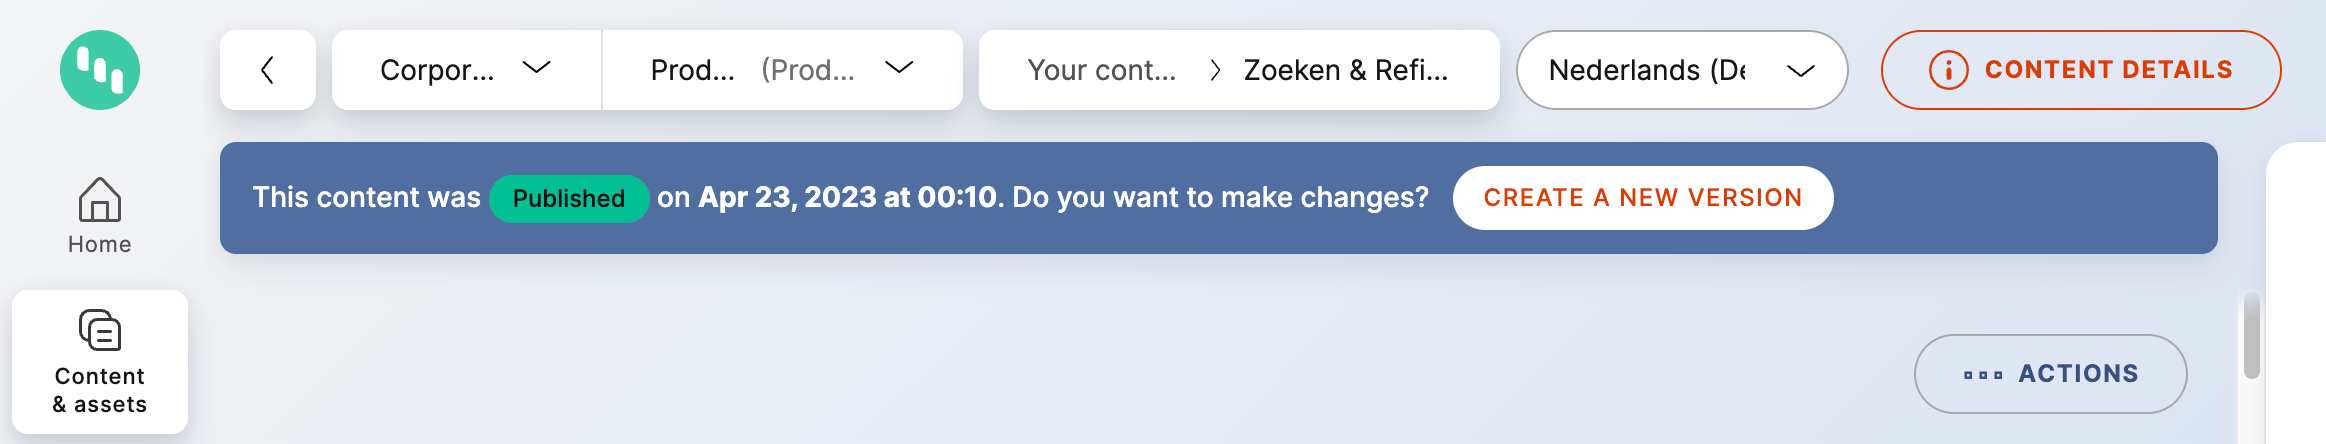Click the green Published status badge

point(568,198)
